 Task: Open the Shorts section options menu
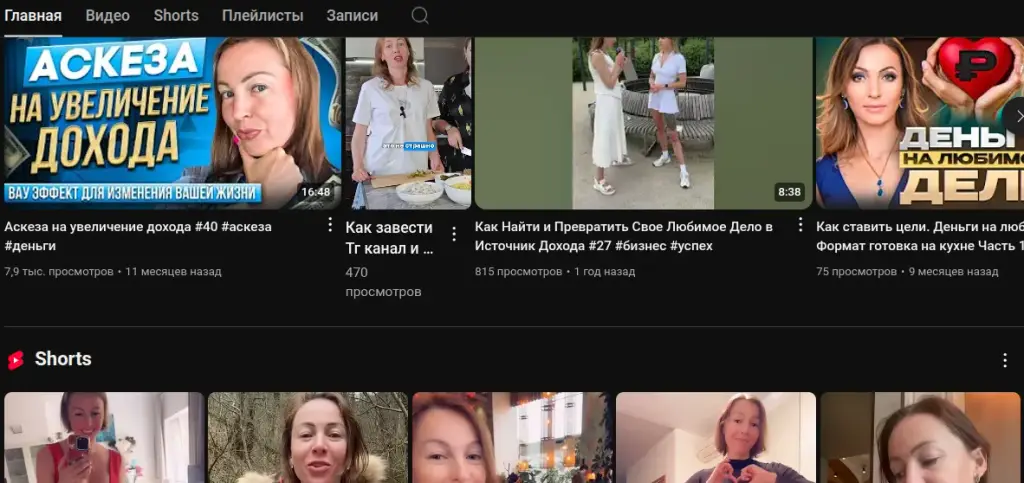point(1005,360)
